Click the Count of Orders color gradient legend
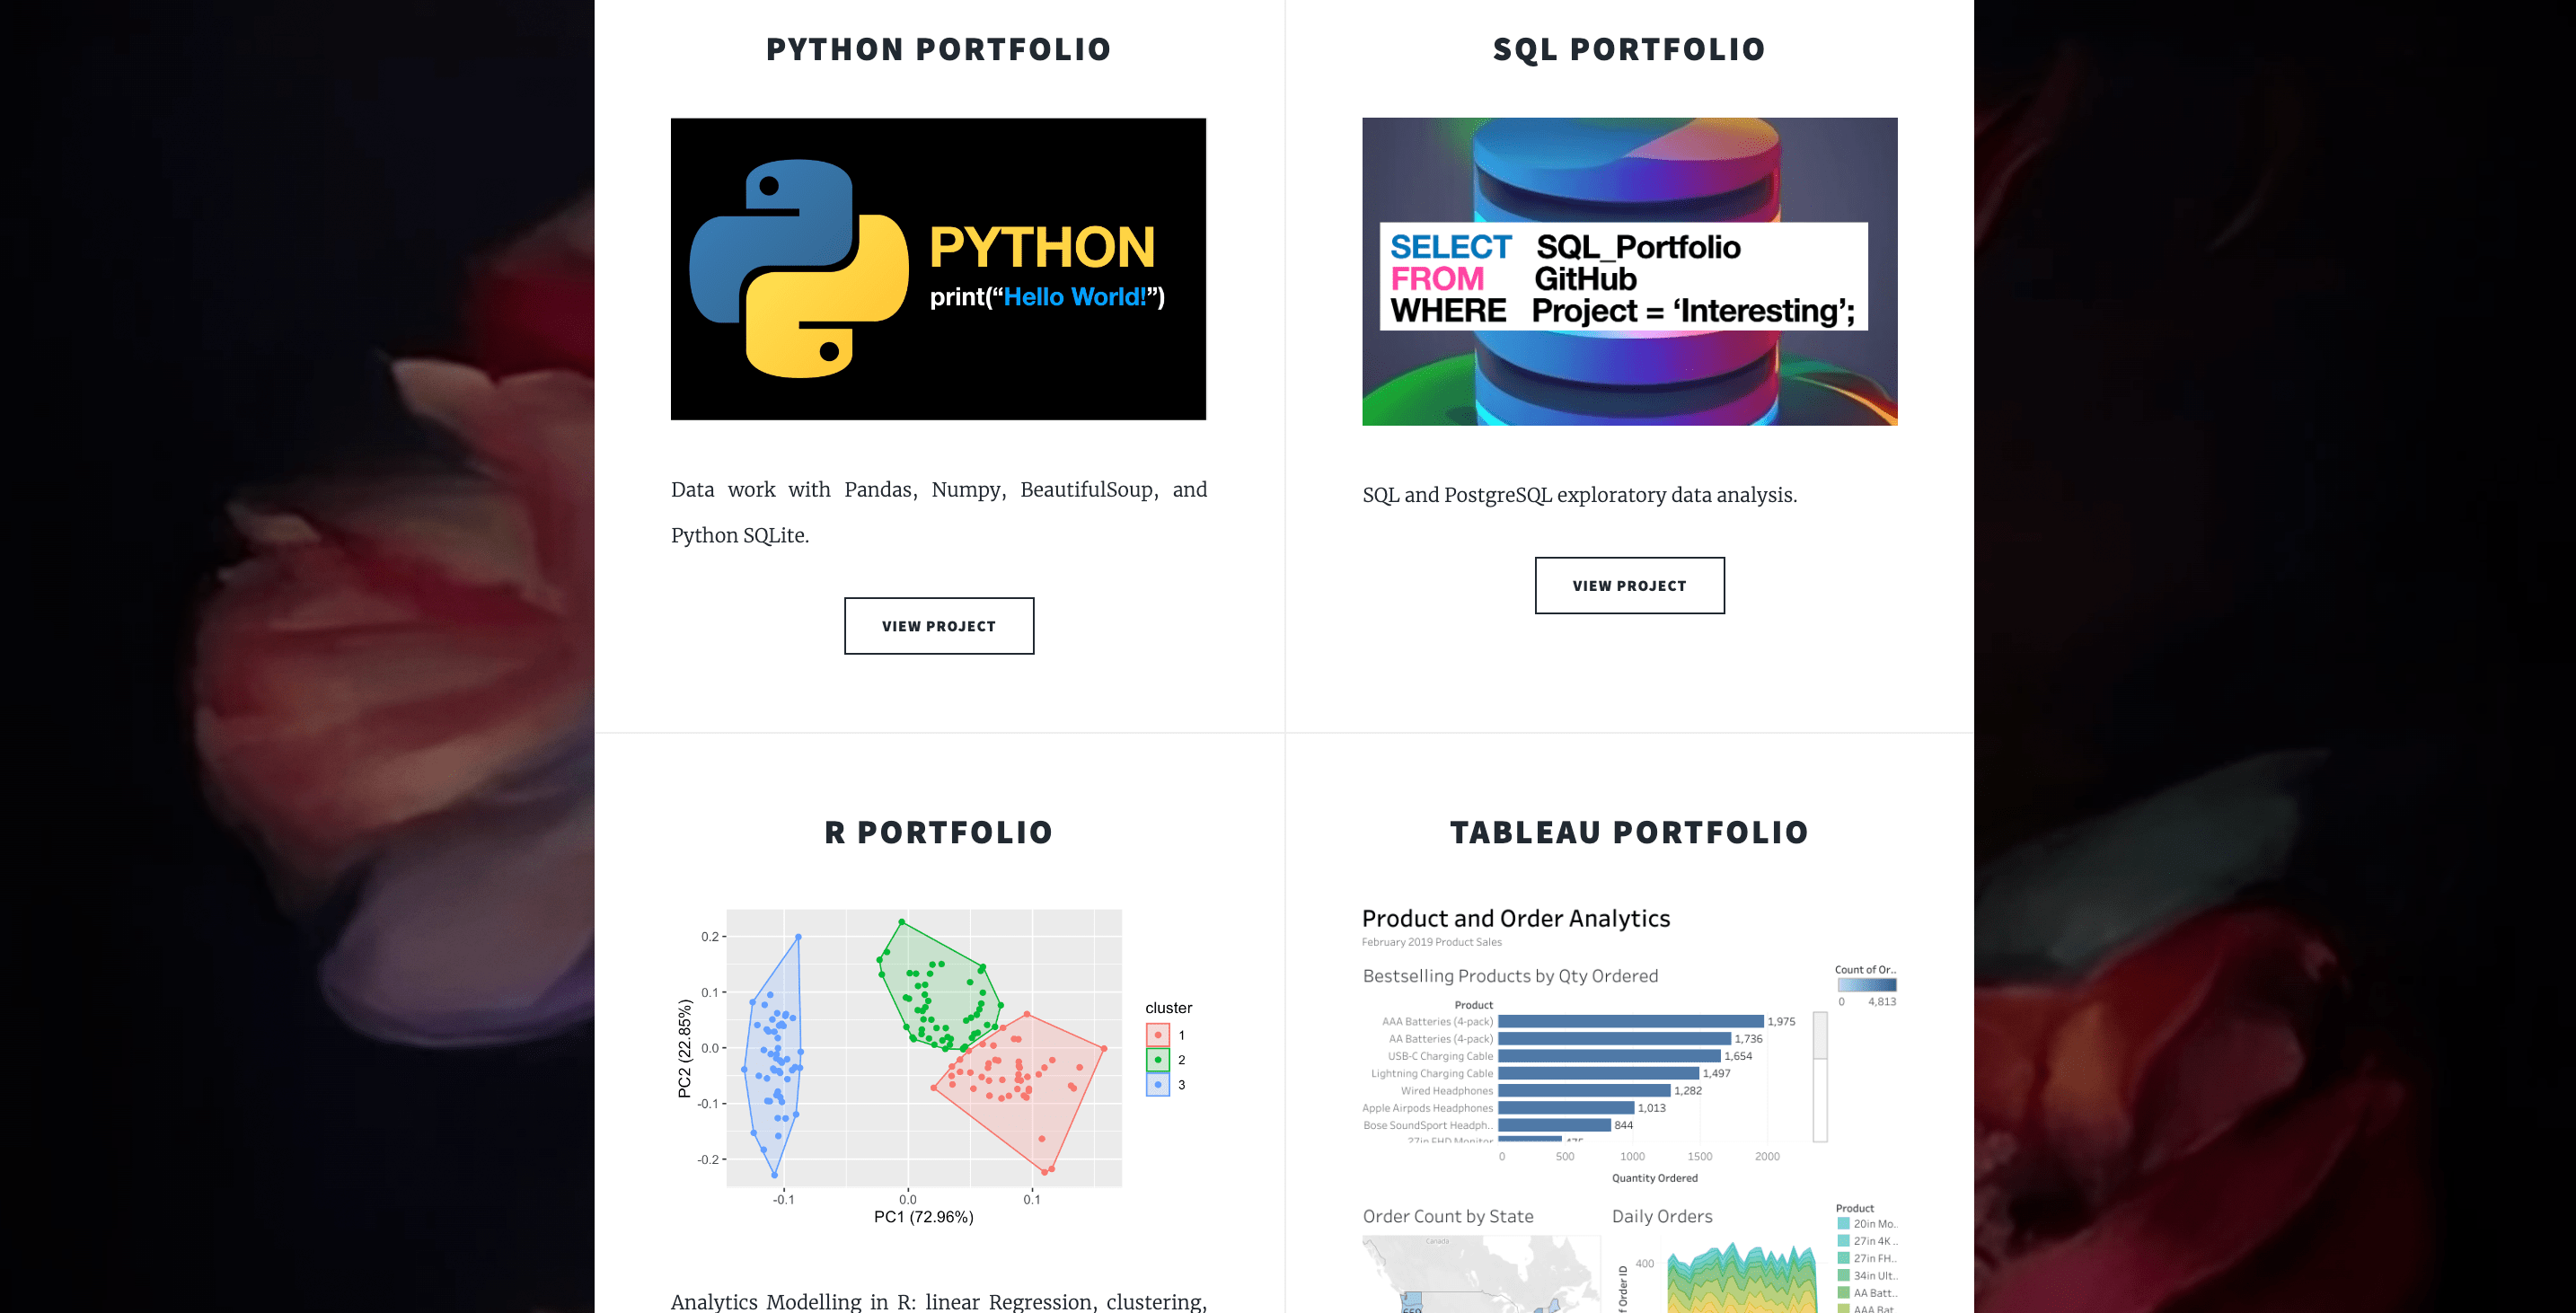The height and width of the screenshot is (1313, 2576). tap(1866, 985)
